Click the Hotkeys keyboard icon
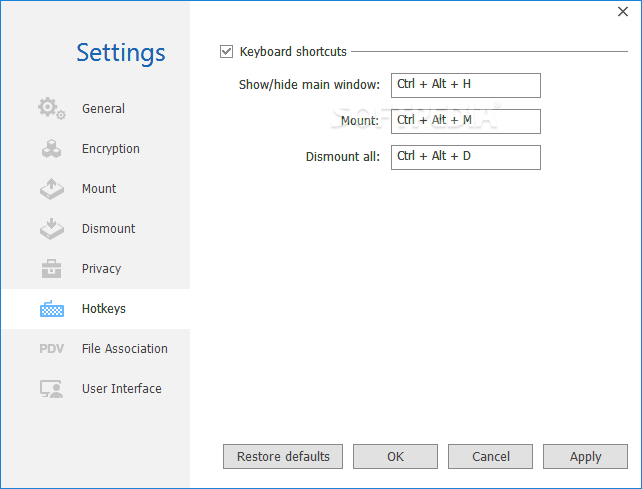 point(51,309)
